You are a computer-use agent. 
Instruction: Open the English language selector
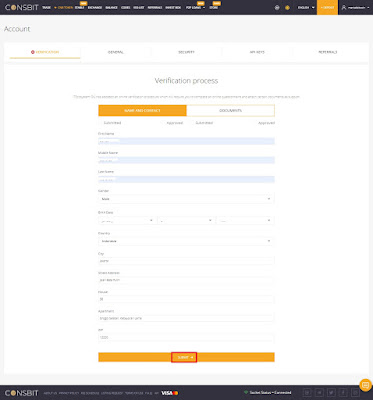(x=306, y=7)
